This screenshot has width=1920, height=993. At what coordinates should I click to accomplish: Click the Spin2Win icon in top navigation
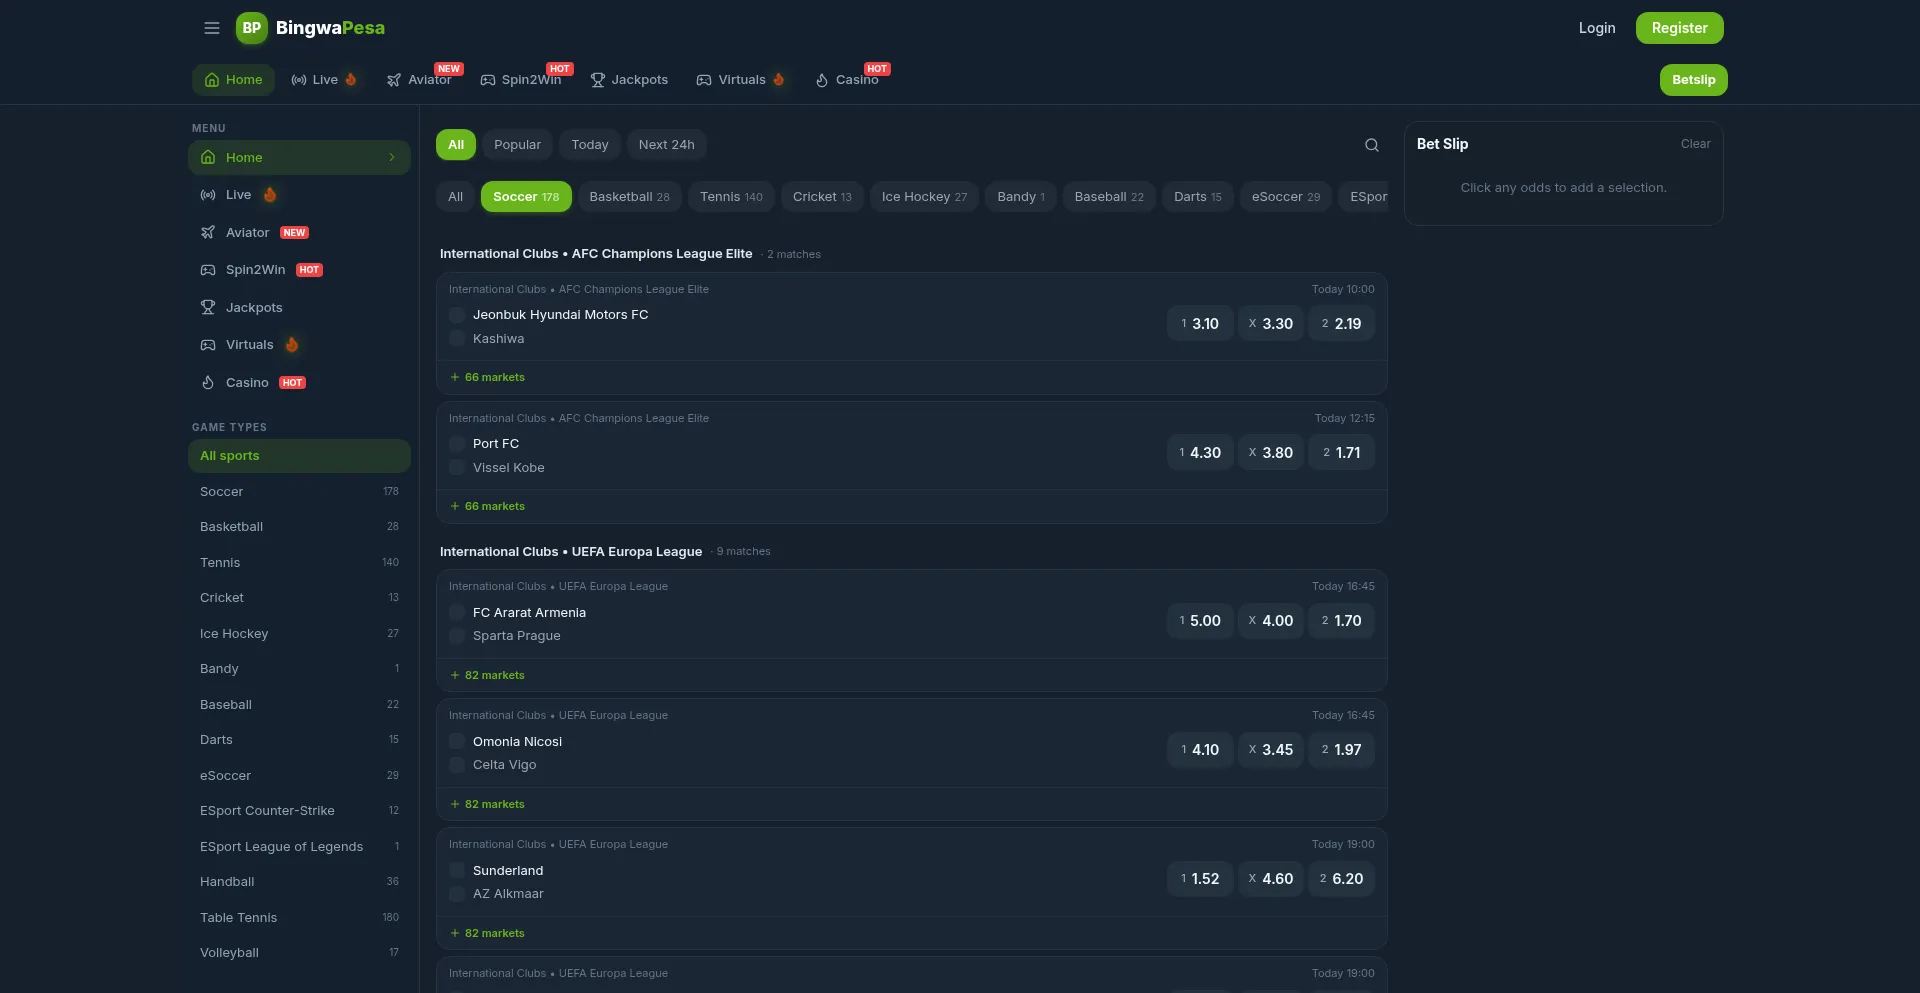[x=488, y=80]
